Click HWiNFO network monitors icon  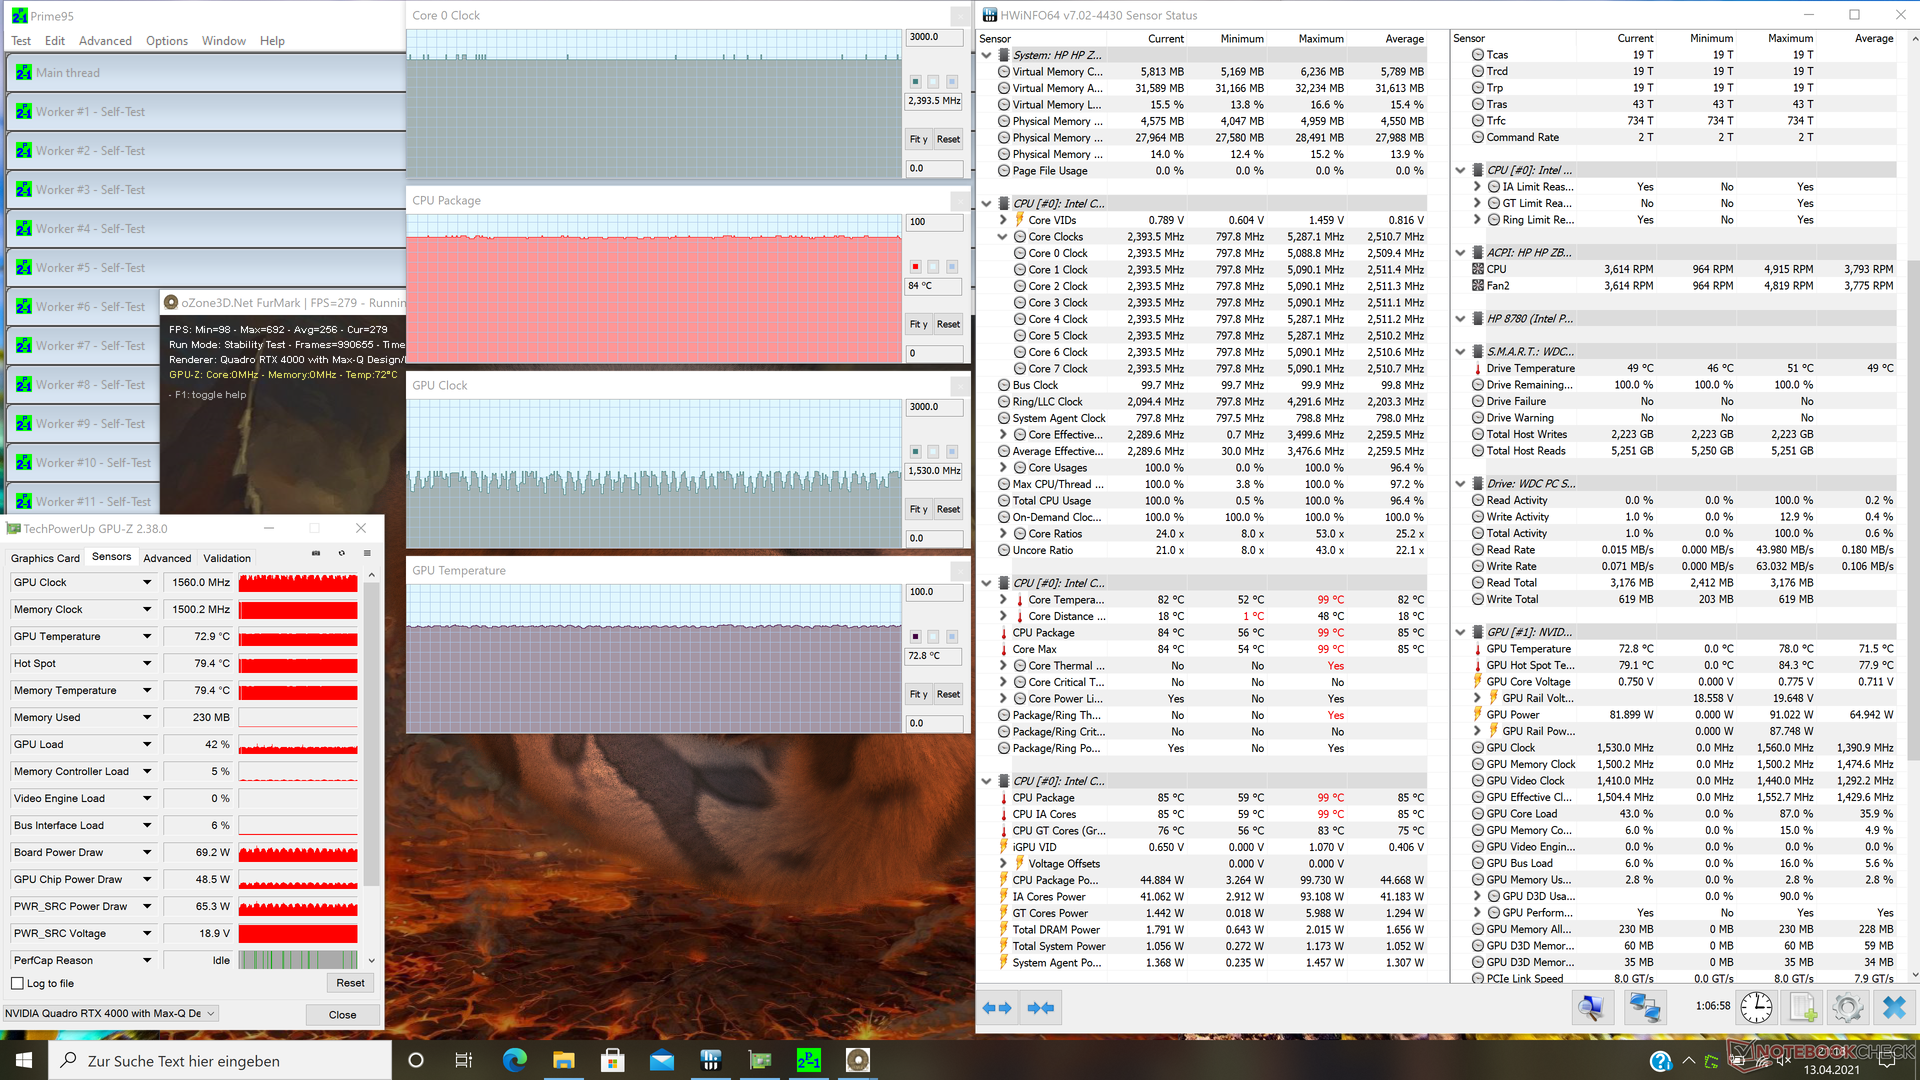point(1644,1008)
